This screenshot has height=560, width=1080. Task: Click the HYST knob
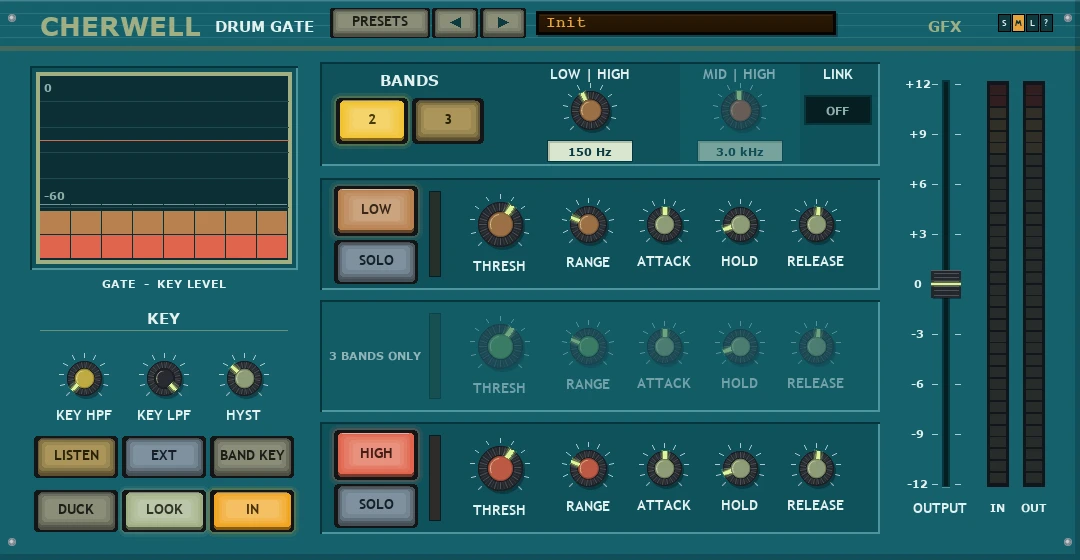245,378
